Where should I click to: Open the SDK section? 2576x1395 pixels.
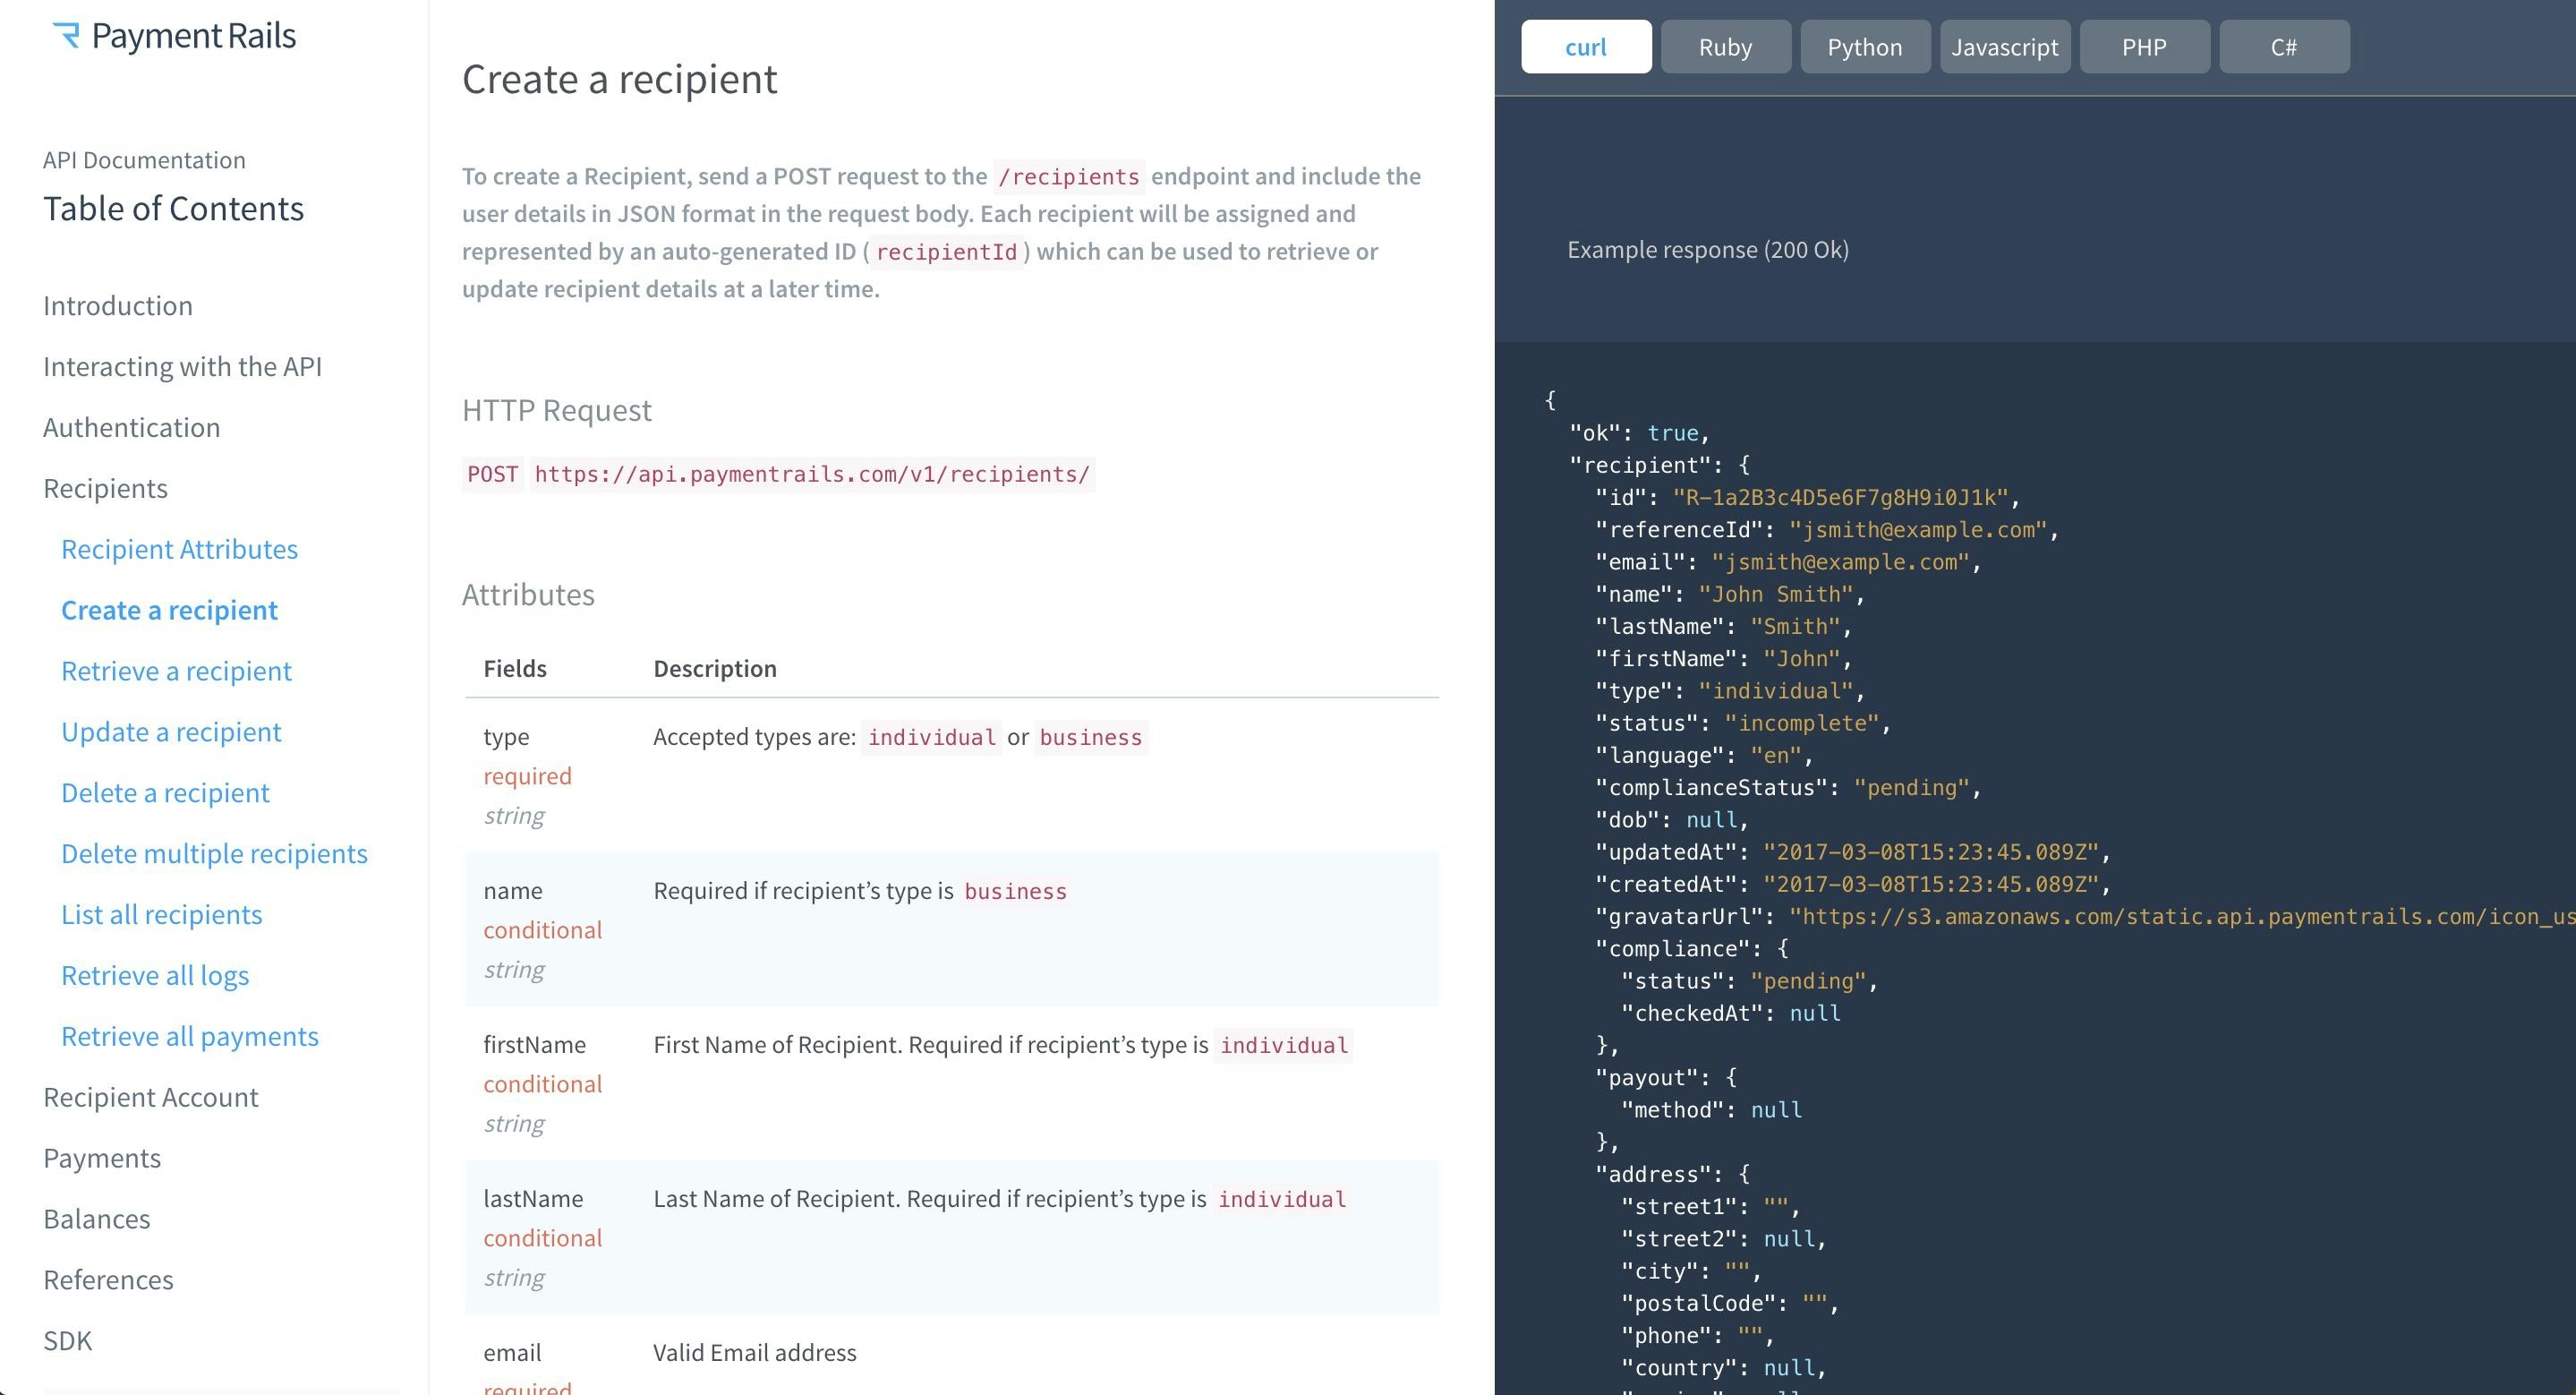(67, 1340)
